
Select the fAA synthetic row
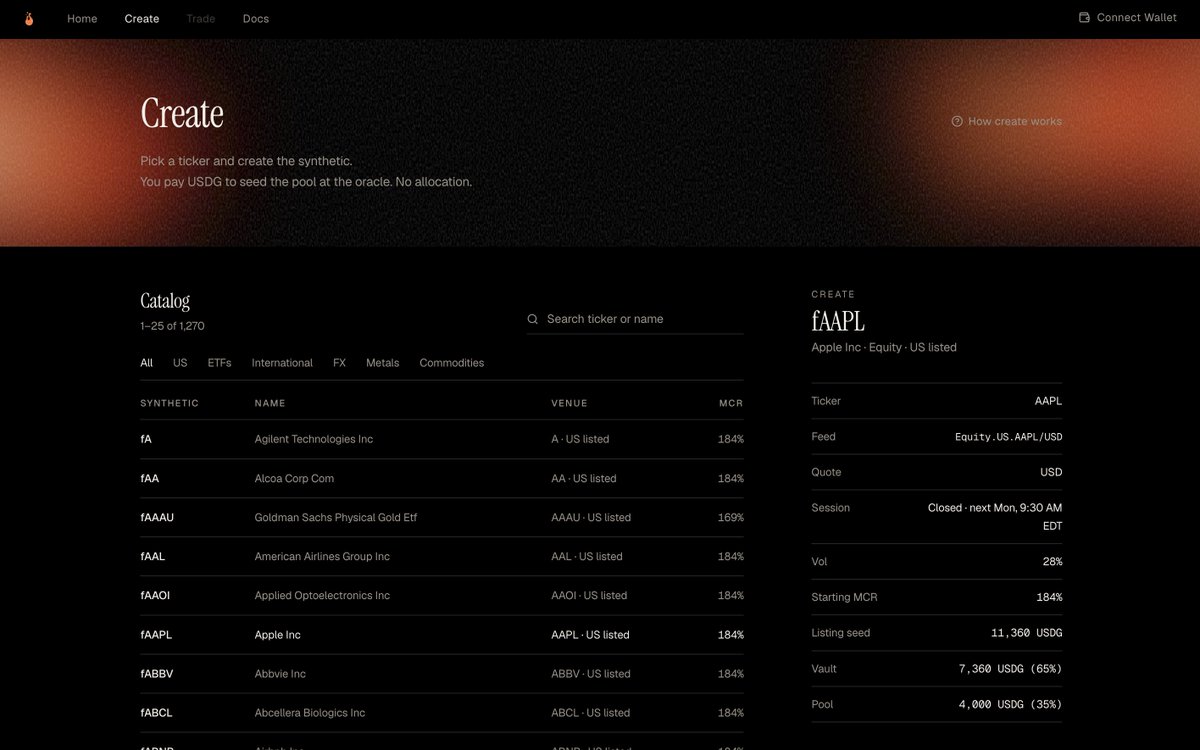[x=442, y=478]
